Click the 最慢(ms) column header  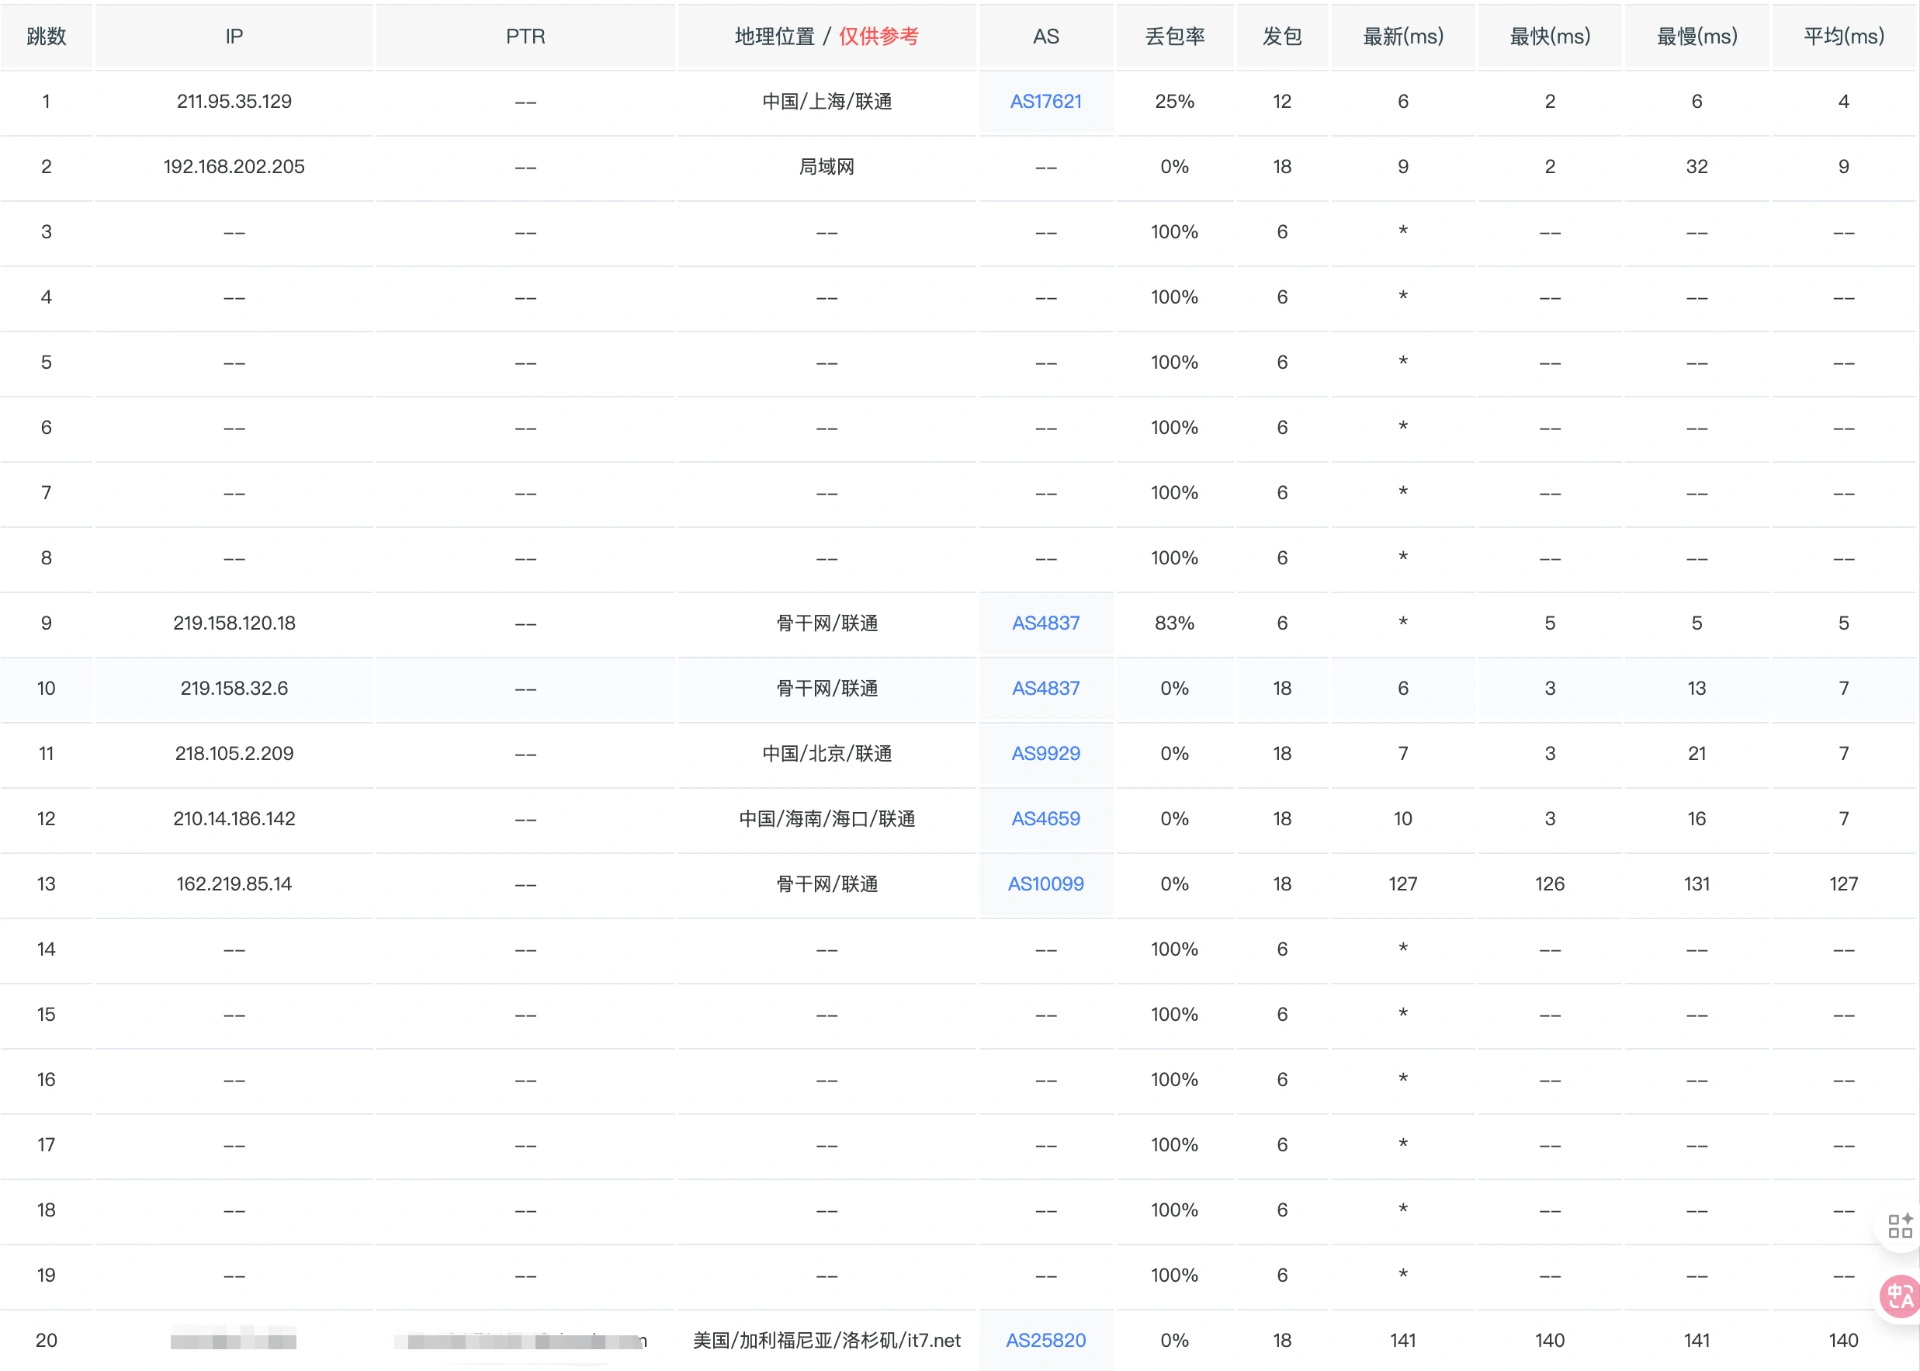coord(1696,37)
